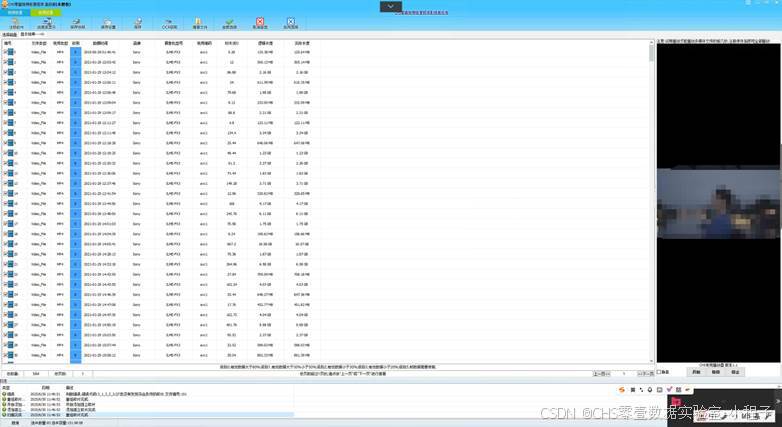
Task: Toggle the checkbox below the video preview
Action: 659,372
